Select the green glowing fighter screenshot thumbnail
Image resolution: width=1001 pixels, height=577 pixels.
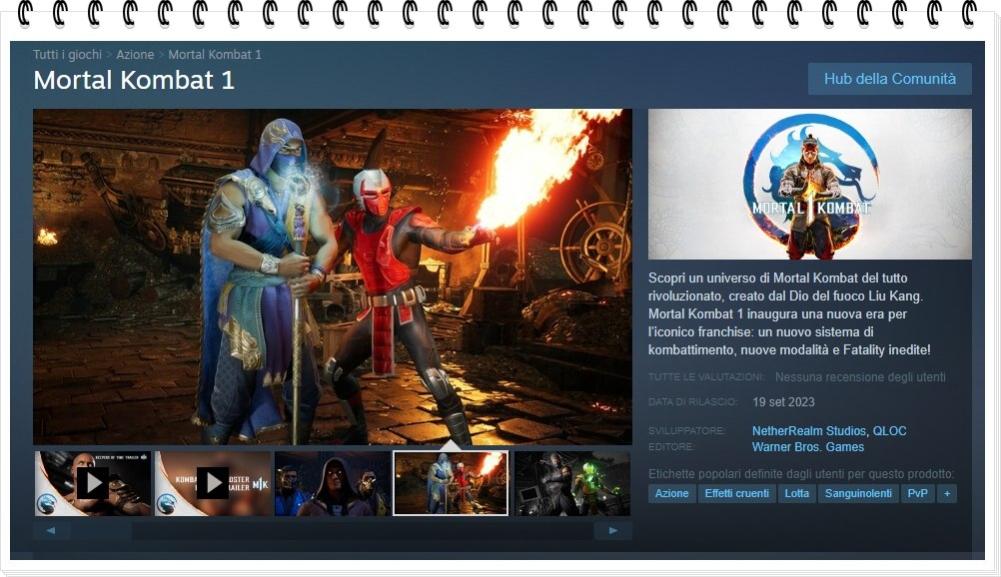pyautogui.click(x=572, y=483)
